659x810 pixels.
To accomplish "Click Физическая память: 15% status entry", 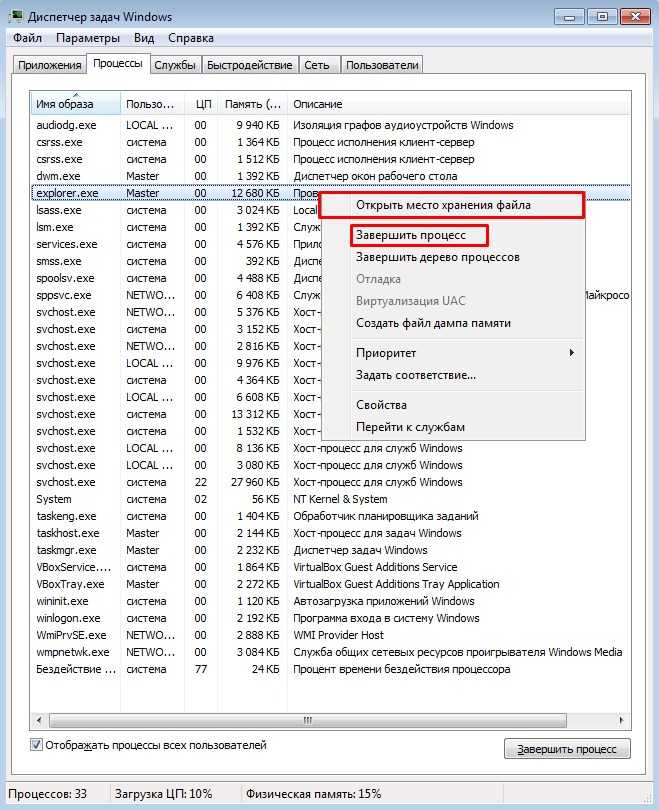I will click(x=313, y=795).
